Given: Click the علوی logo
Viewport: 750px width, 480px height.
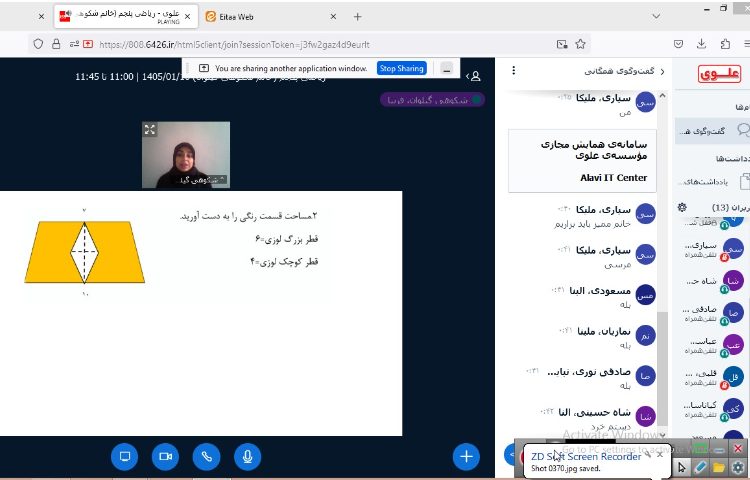Looking at the screenshot, I should 719,74.
